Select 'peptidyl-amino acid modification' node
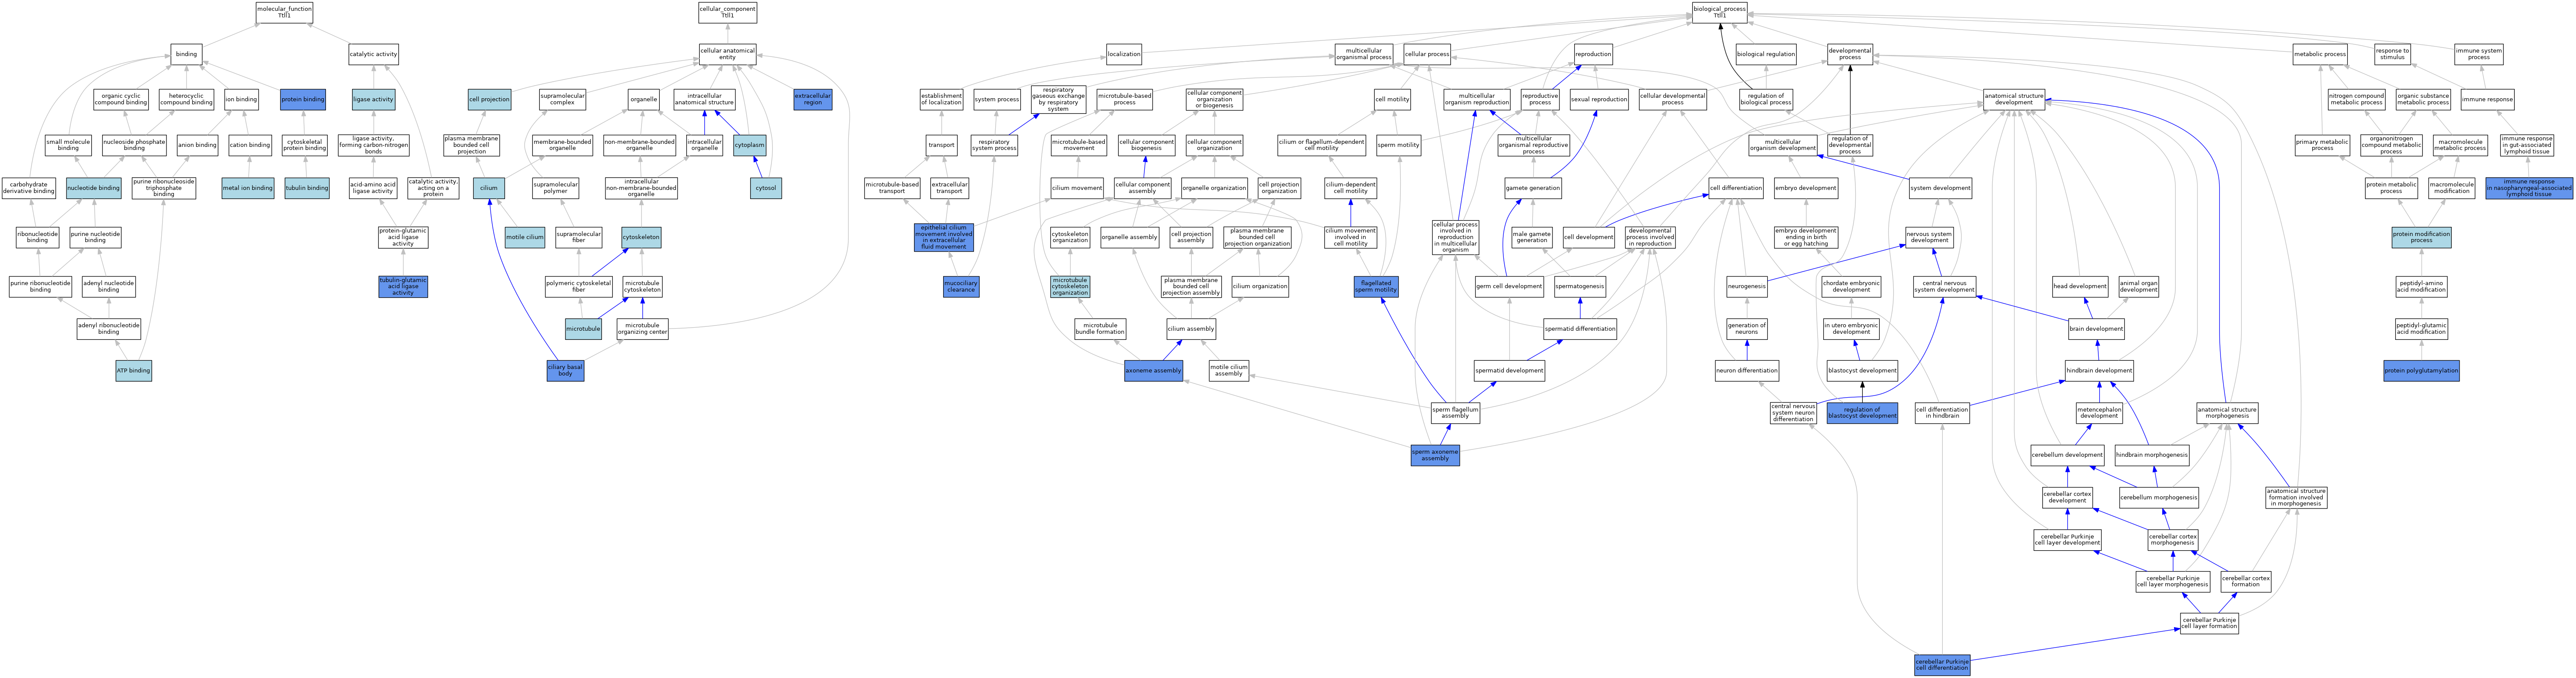2576x678 pixels. click(2421, 287)
